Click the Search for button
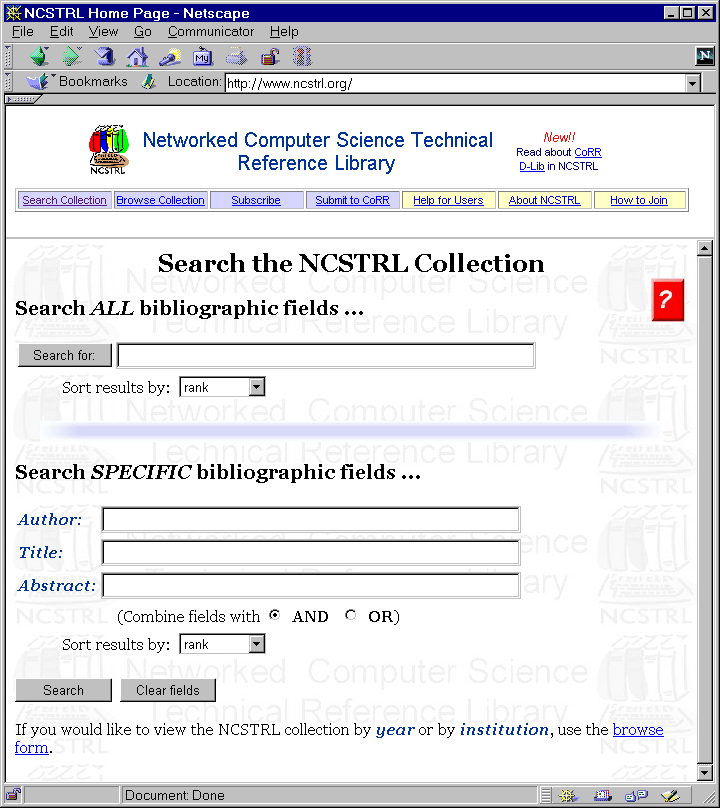This screenshot has width=720, height=808. click(64, 355)
